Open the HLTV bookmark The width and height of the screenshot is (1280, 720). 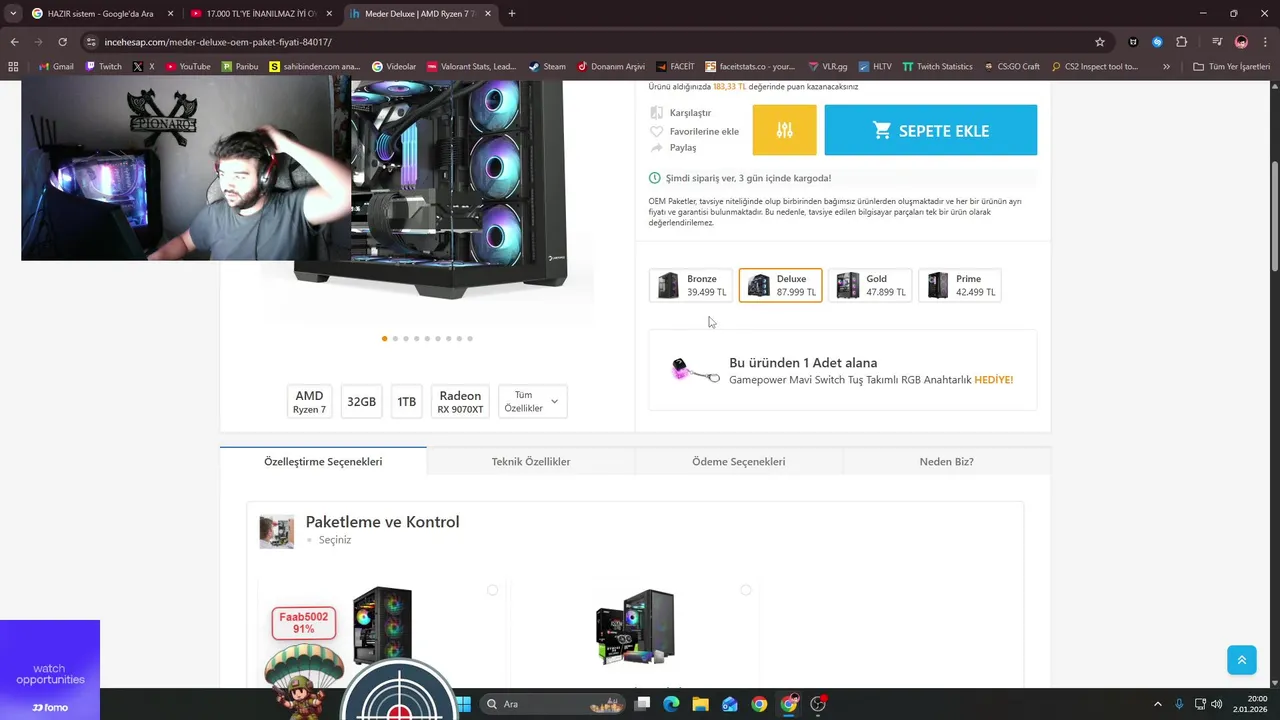tap(875, 67)
